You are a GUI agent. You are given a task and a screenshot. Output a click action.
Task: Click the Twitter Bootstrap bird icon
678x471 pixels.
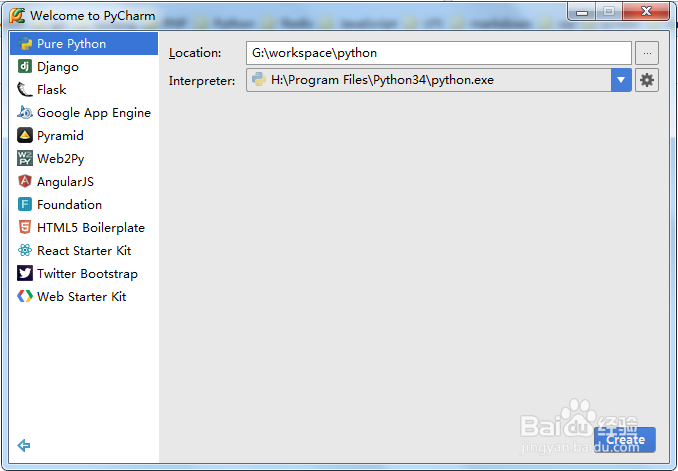pos(25,273)
